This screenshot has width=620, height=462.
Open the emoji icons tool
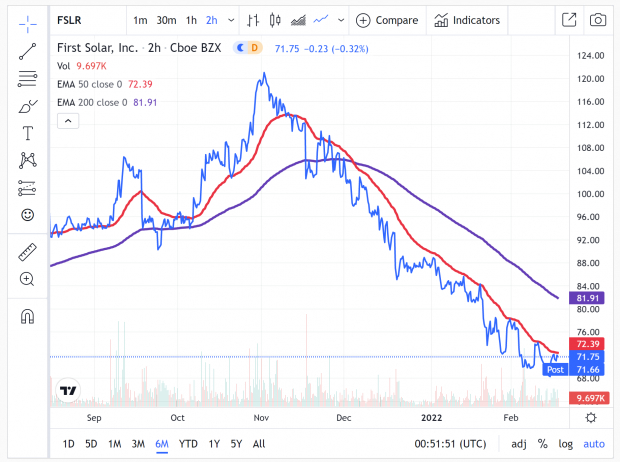click(28, 215)
